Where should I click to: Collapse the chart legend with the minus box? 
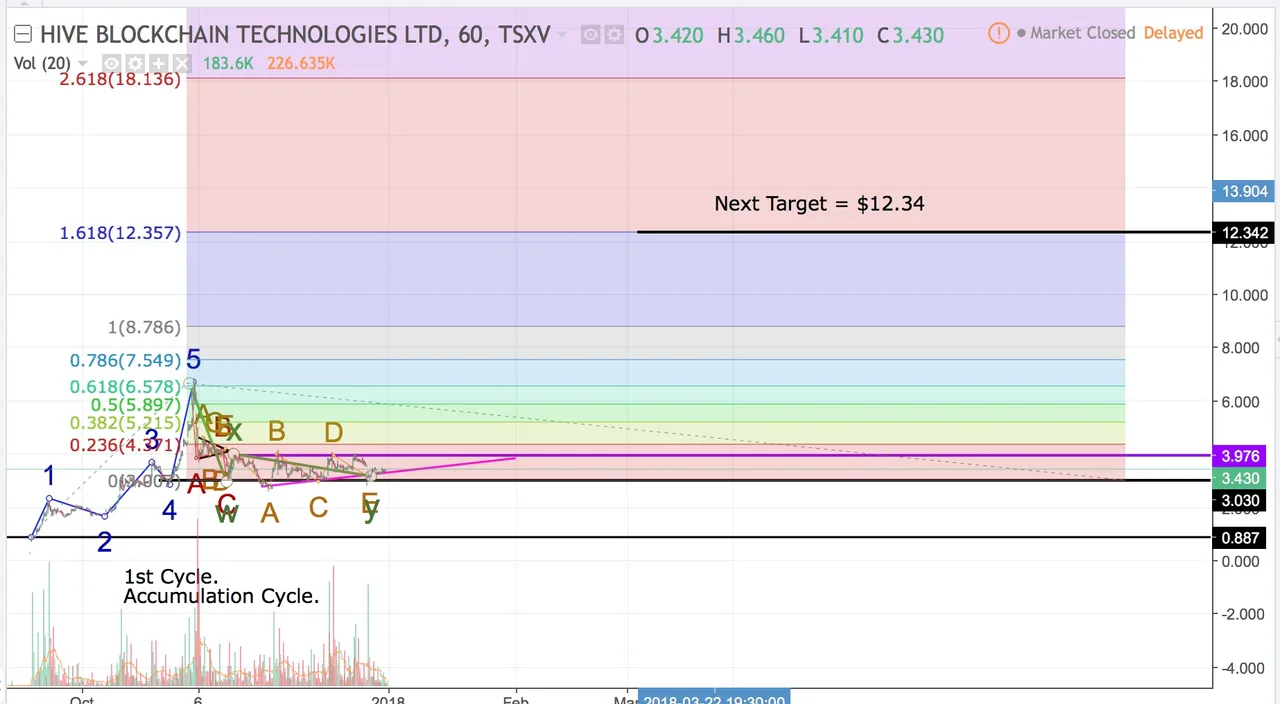[x=22, y=35]
